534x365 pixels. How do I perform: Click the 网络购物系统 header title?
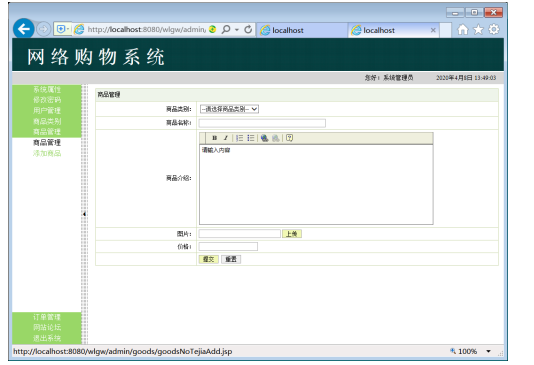pos(96,57)
